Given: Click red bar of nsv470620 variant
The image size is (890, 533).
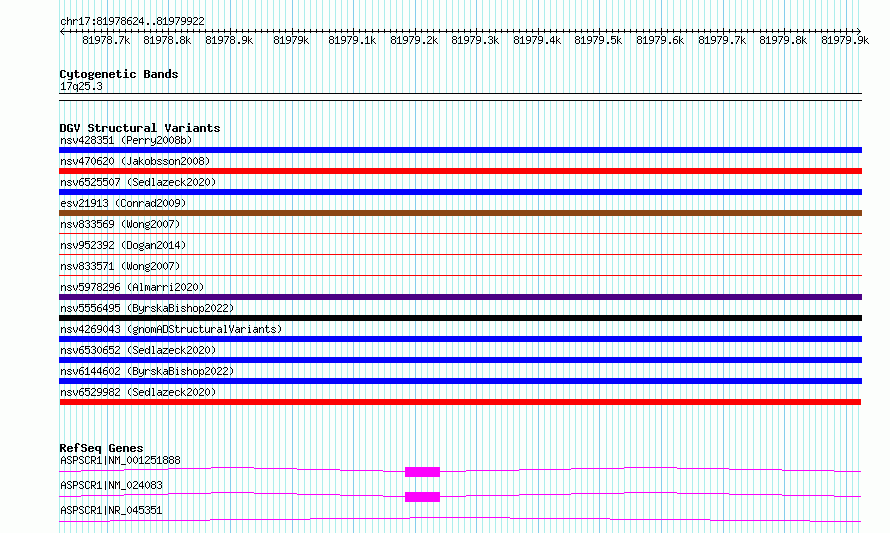Looking at the screenshot, I should pos(460,171).
